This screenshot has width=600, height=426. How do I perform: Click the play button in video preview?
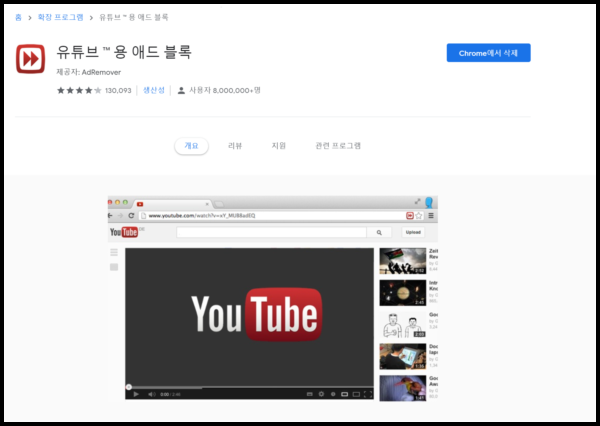point(136,394)
